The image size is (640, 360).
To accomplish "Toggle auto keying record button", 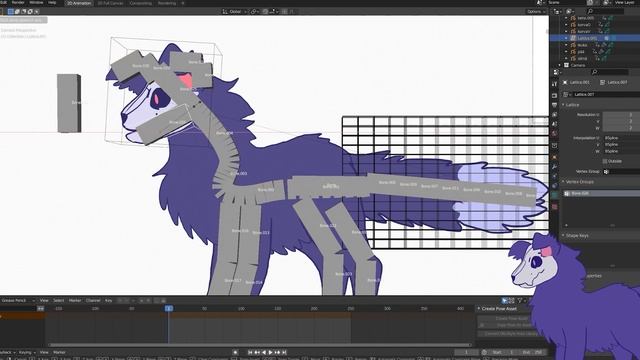I will [x=235, y=352].
